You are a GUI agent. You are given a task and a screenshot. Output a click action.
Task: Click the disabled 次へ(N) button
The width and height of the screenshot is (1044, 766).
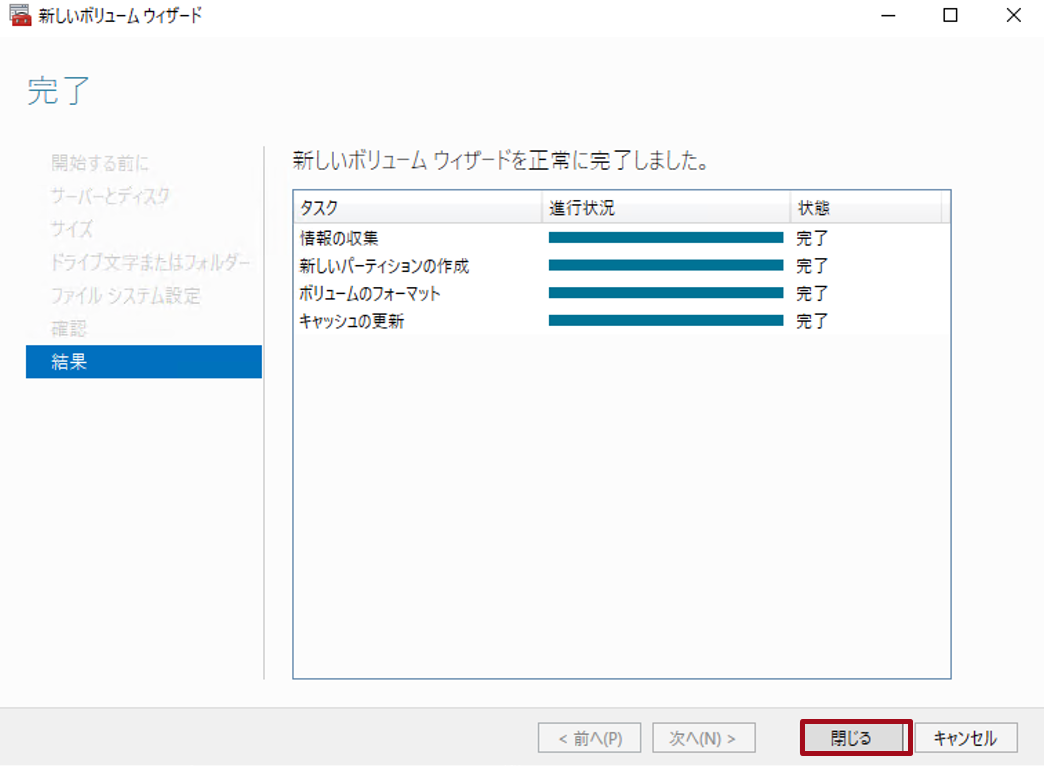click(703, 738)
